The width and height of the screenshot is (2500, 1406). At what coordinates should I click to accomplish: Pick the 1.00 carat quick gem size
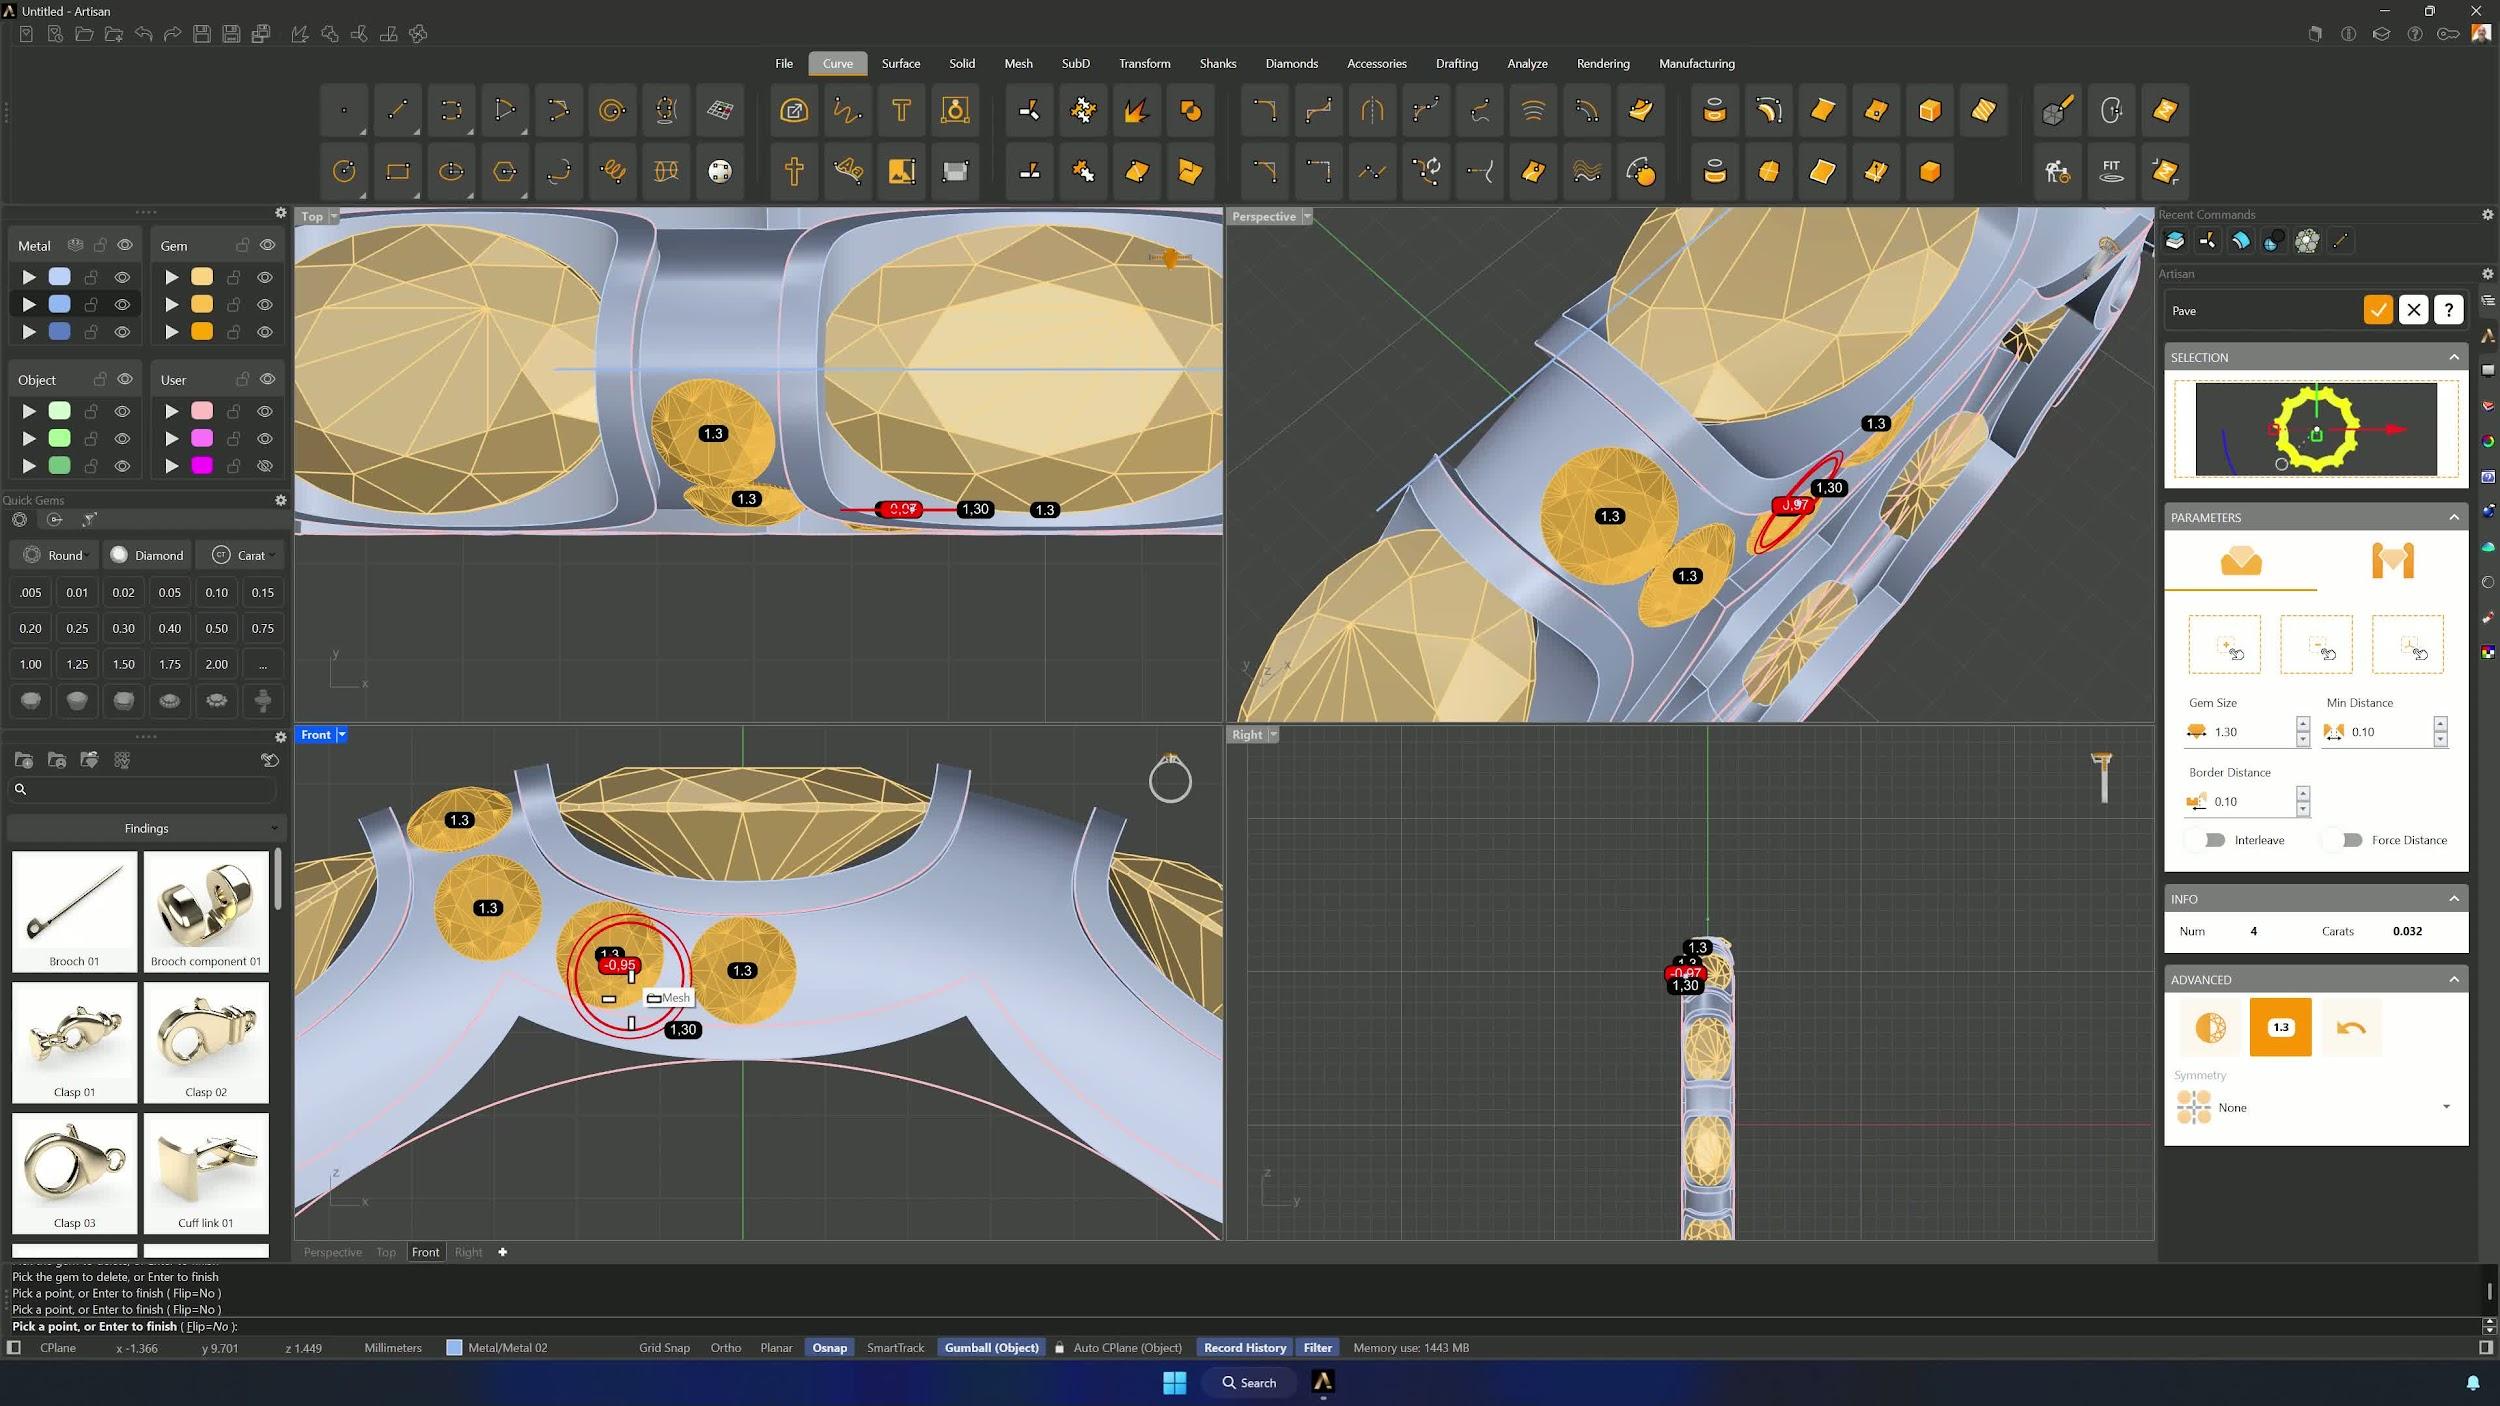pos(31,664)
